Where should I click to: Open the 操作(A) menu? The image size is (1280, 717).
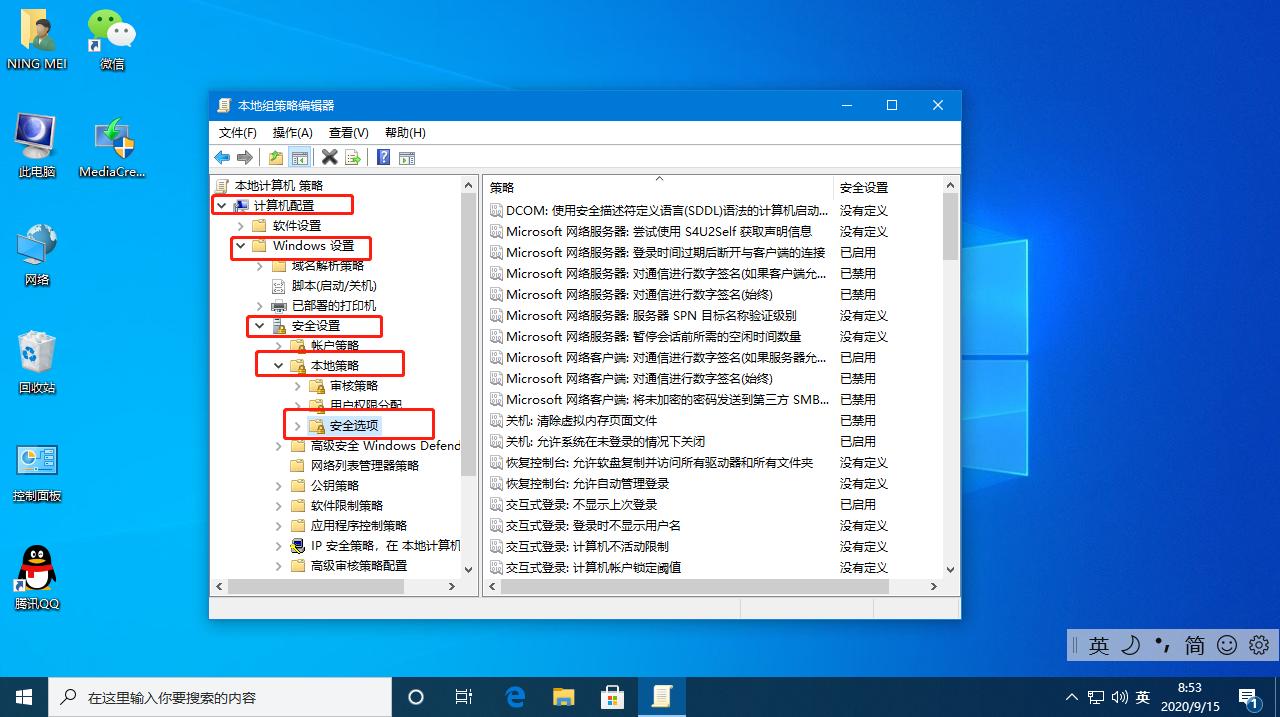point(292,132)
